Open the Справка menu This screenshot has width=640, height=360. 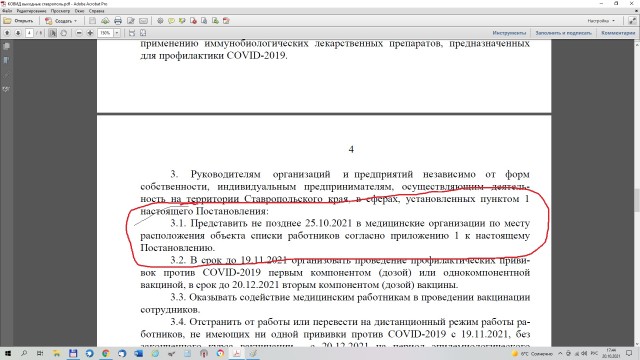[97, 11]
